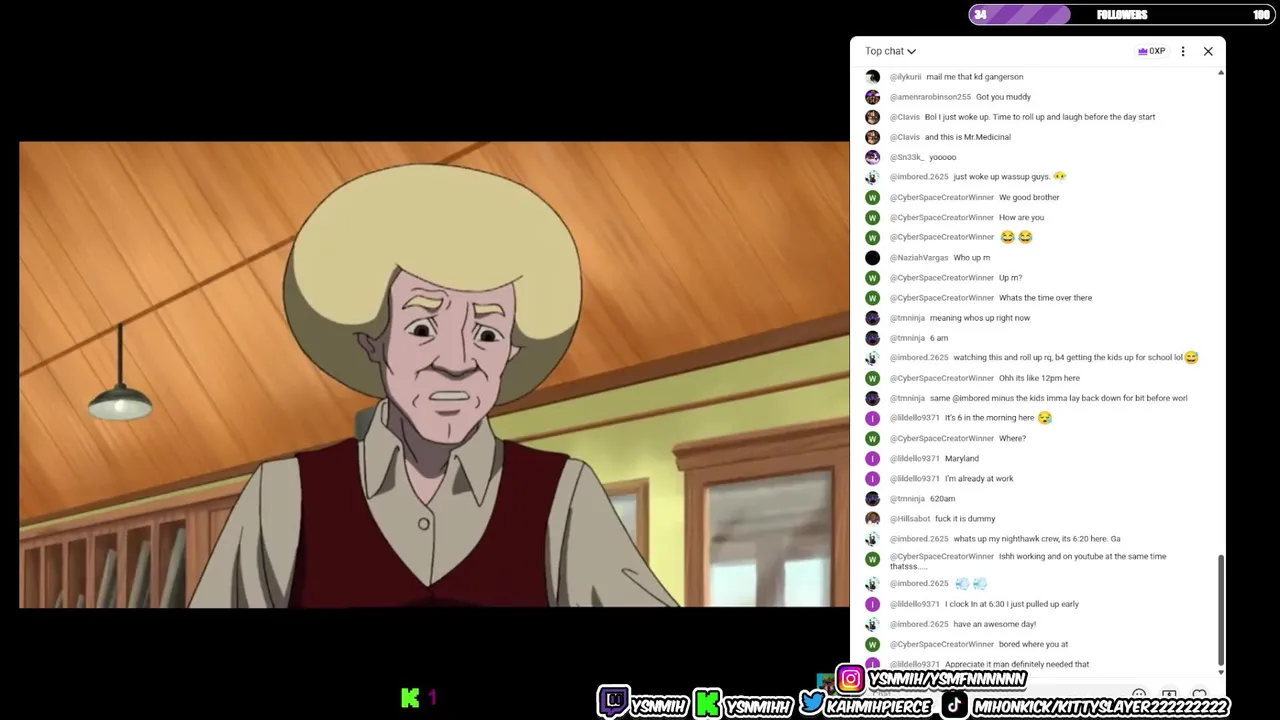
Task: Click message 'and this is Mr.Medicinal'
Action: pos(968,137)
